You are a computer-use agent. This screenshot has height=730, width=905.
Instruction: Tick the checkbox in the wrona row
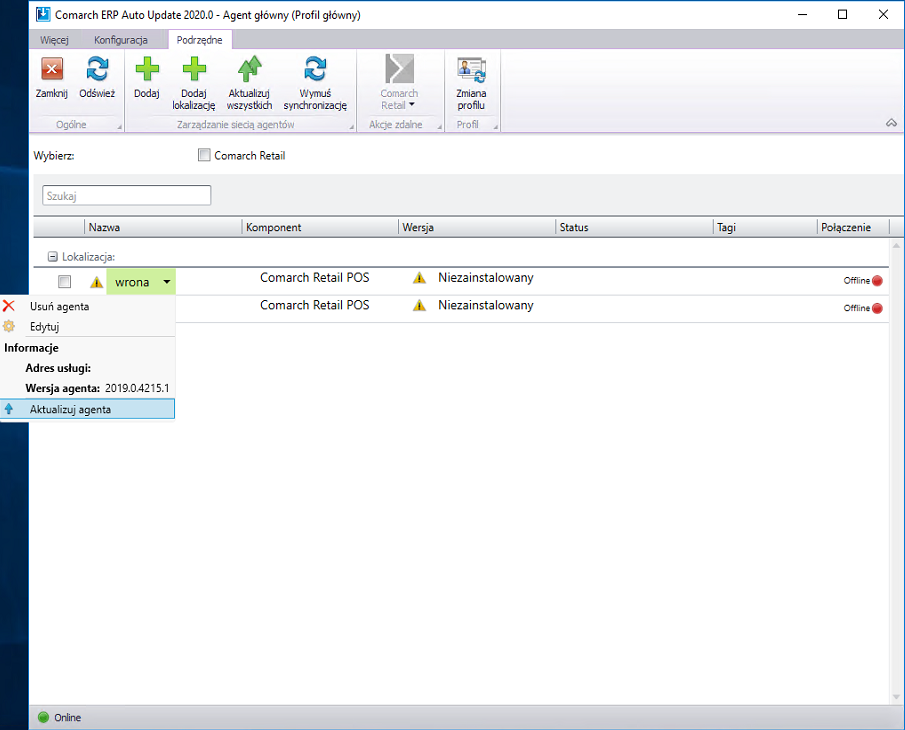[x=65, y=282]
